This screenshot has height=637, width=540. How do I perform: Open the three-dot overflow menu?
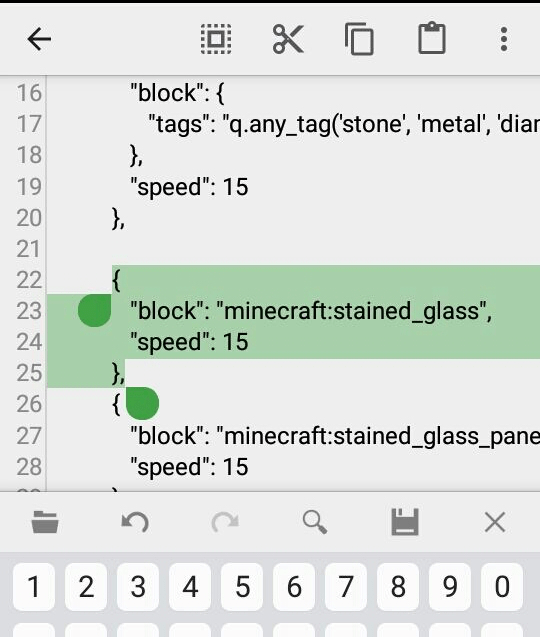point(504,39)
